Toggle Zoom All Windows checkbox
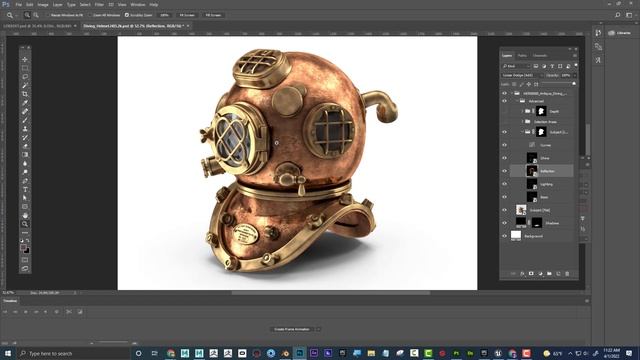This screenshot has height=360, width=640. click(x=90, y=15)
